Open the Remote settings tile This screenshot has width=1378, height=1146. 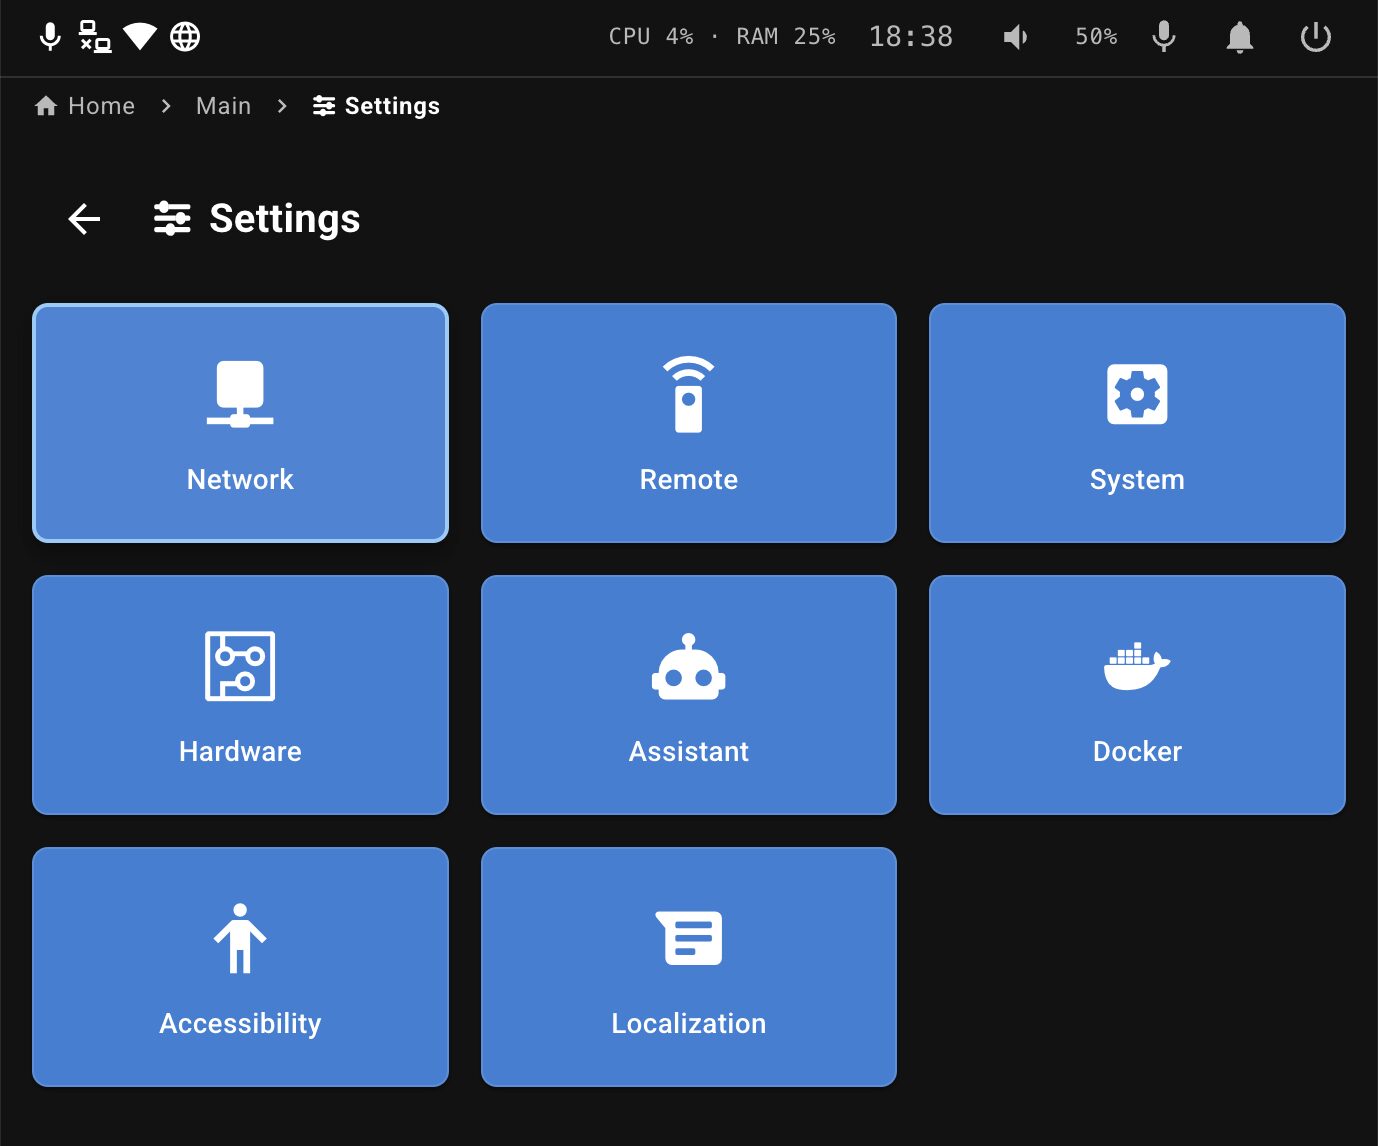tap(689, 423)
